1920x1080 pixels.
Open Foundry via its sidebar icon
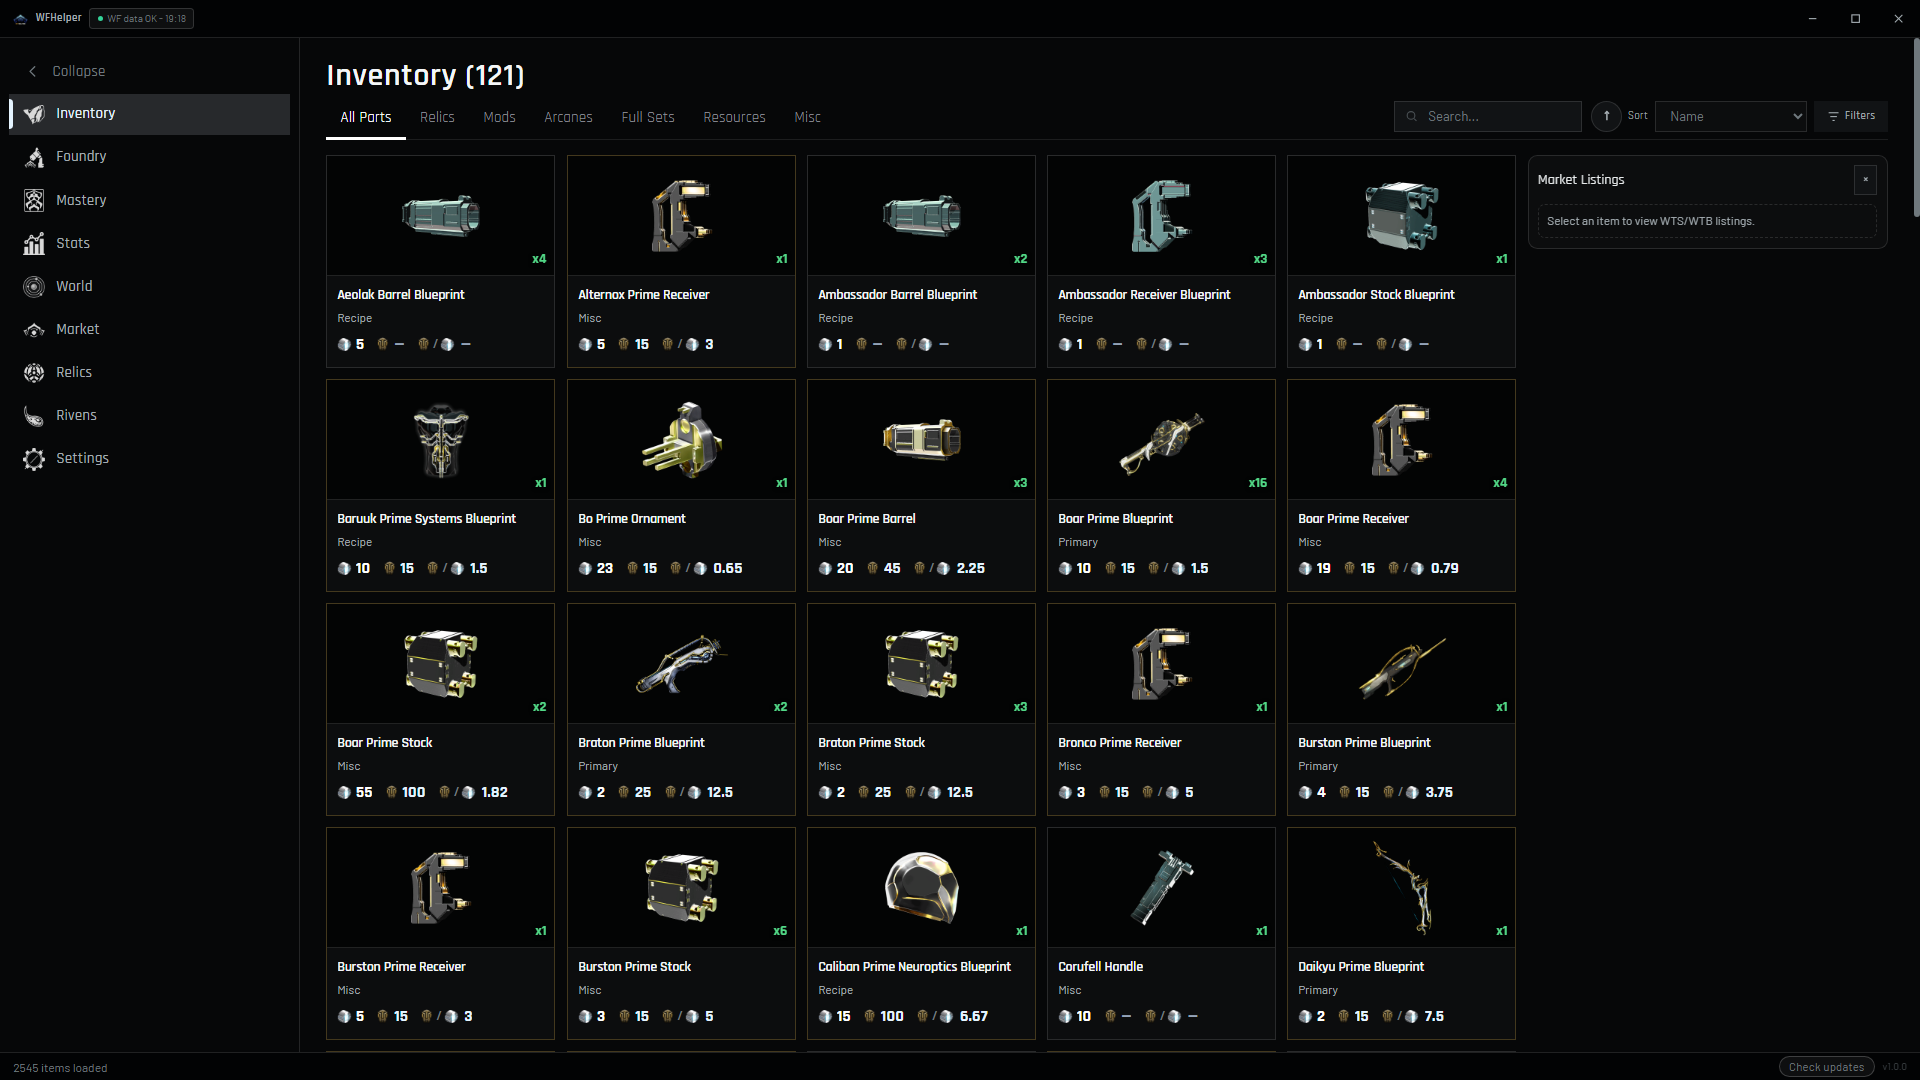click(34, 157)
